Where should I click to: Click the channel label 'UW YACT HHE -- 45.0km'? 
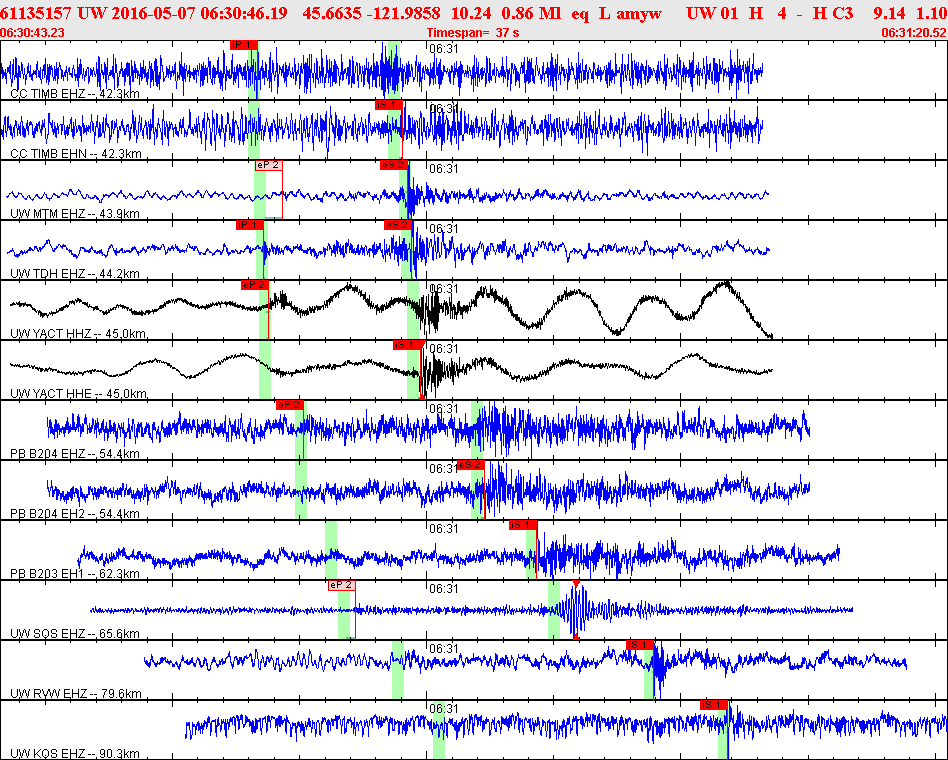pos(79,394)
